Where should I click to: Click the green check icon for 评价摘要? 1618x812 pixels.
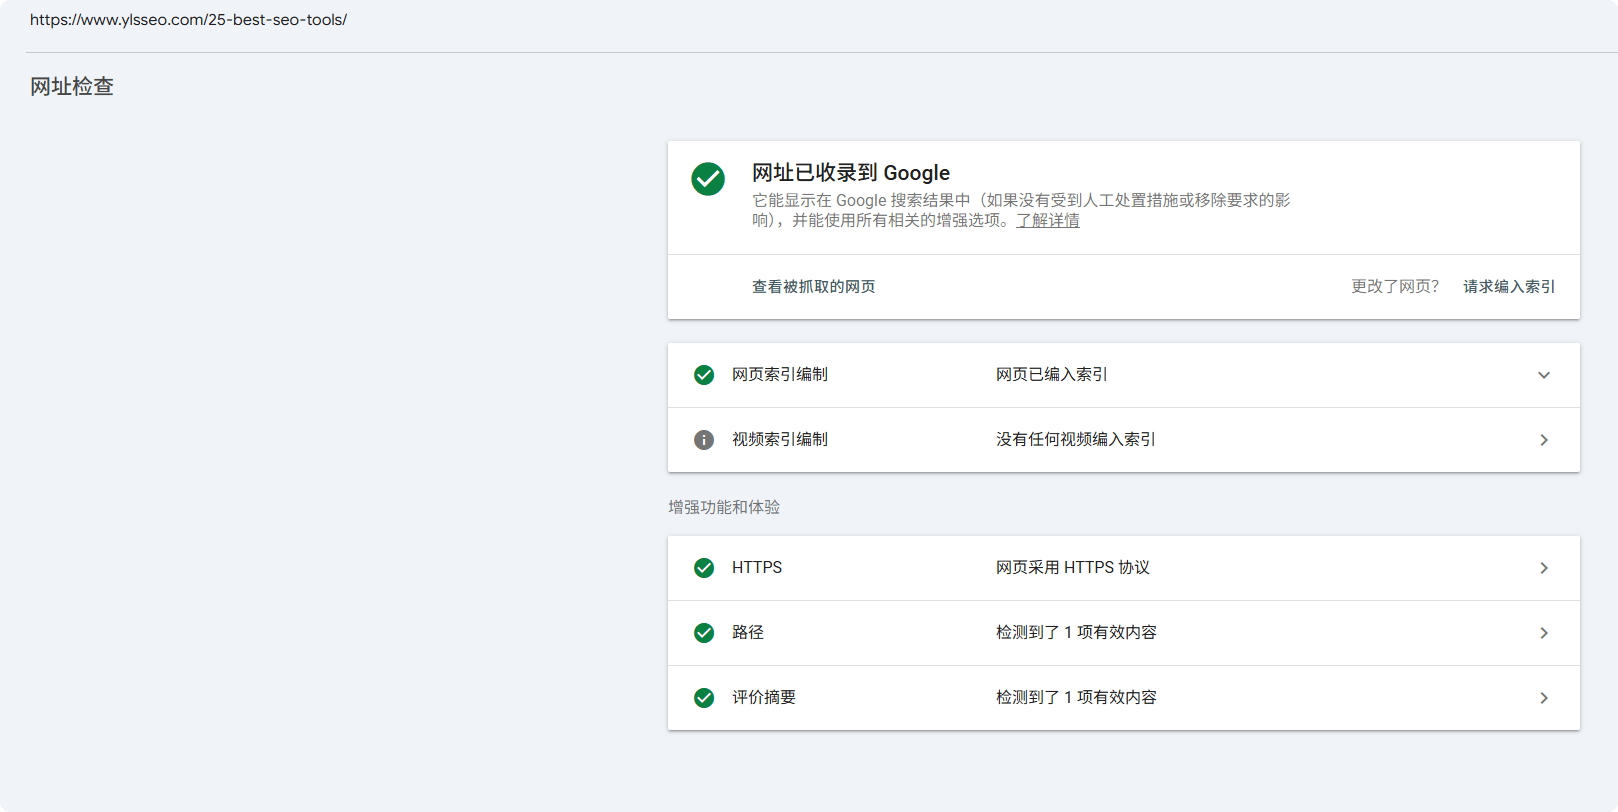(x=704, y=698)
